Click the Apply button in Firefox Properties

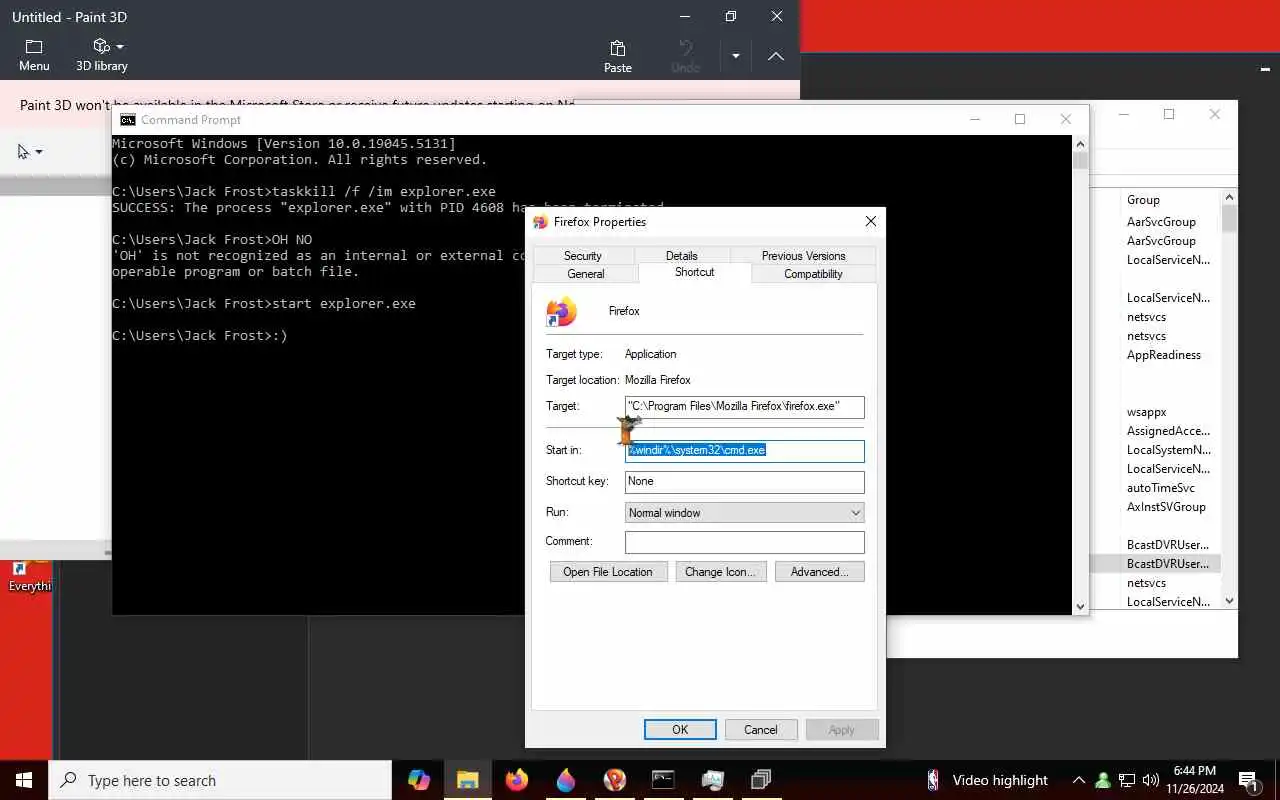842,730
